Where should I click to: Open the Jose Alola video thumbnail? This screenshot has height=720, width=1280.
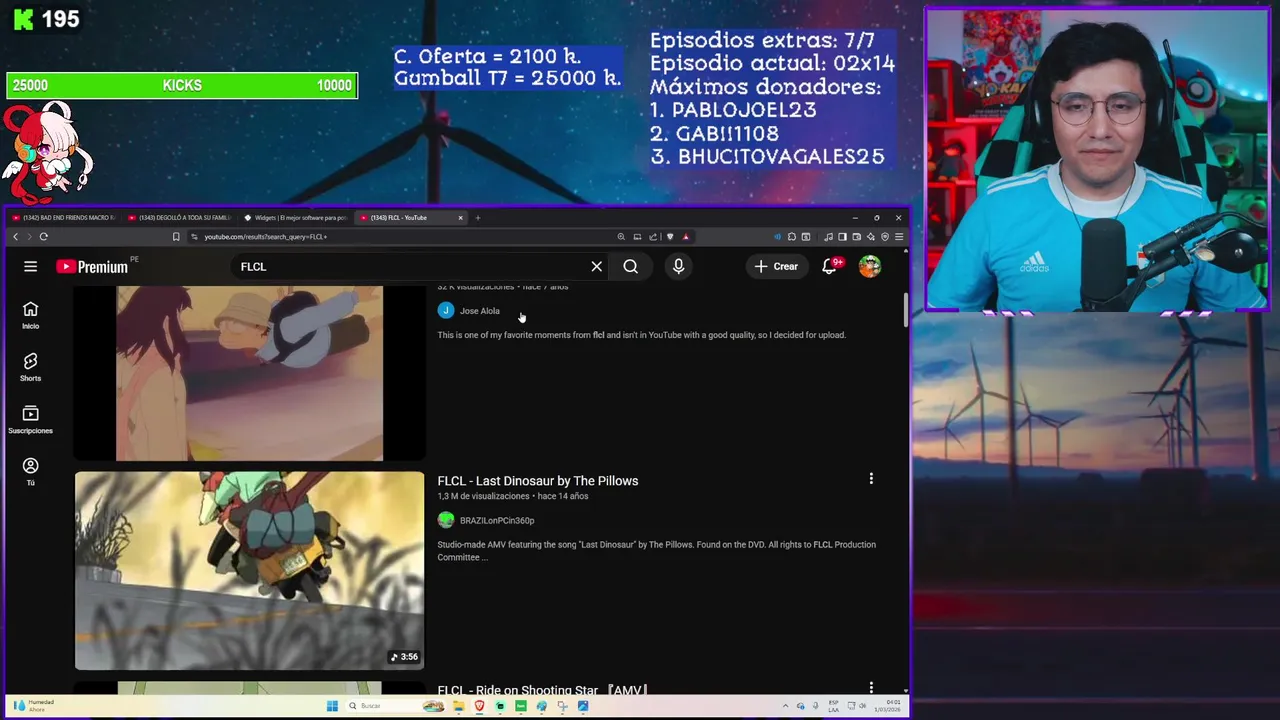click(x=249, y=374)
